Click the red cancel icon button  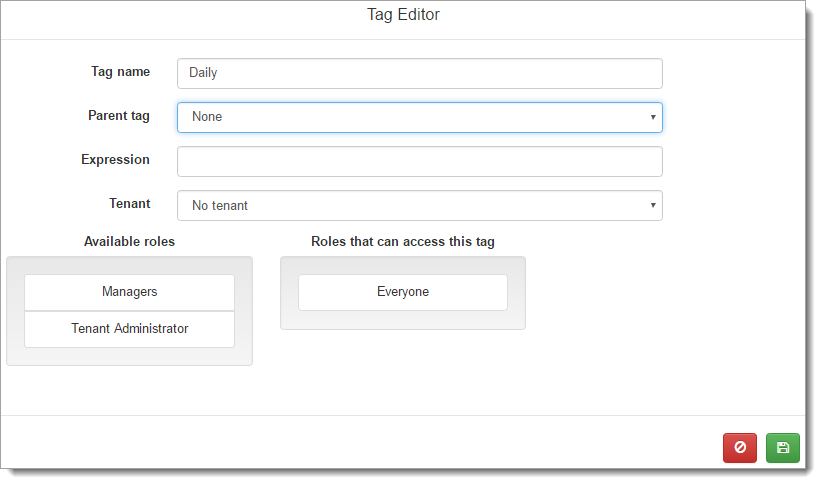coord(739,448)
